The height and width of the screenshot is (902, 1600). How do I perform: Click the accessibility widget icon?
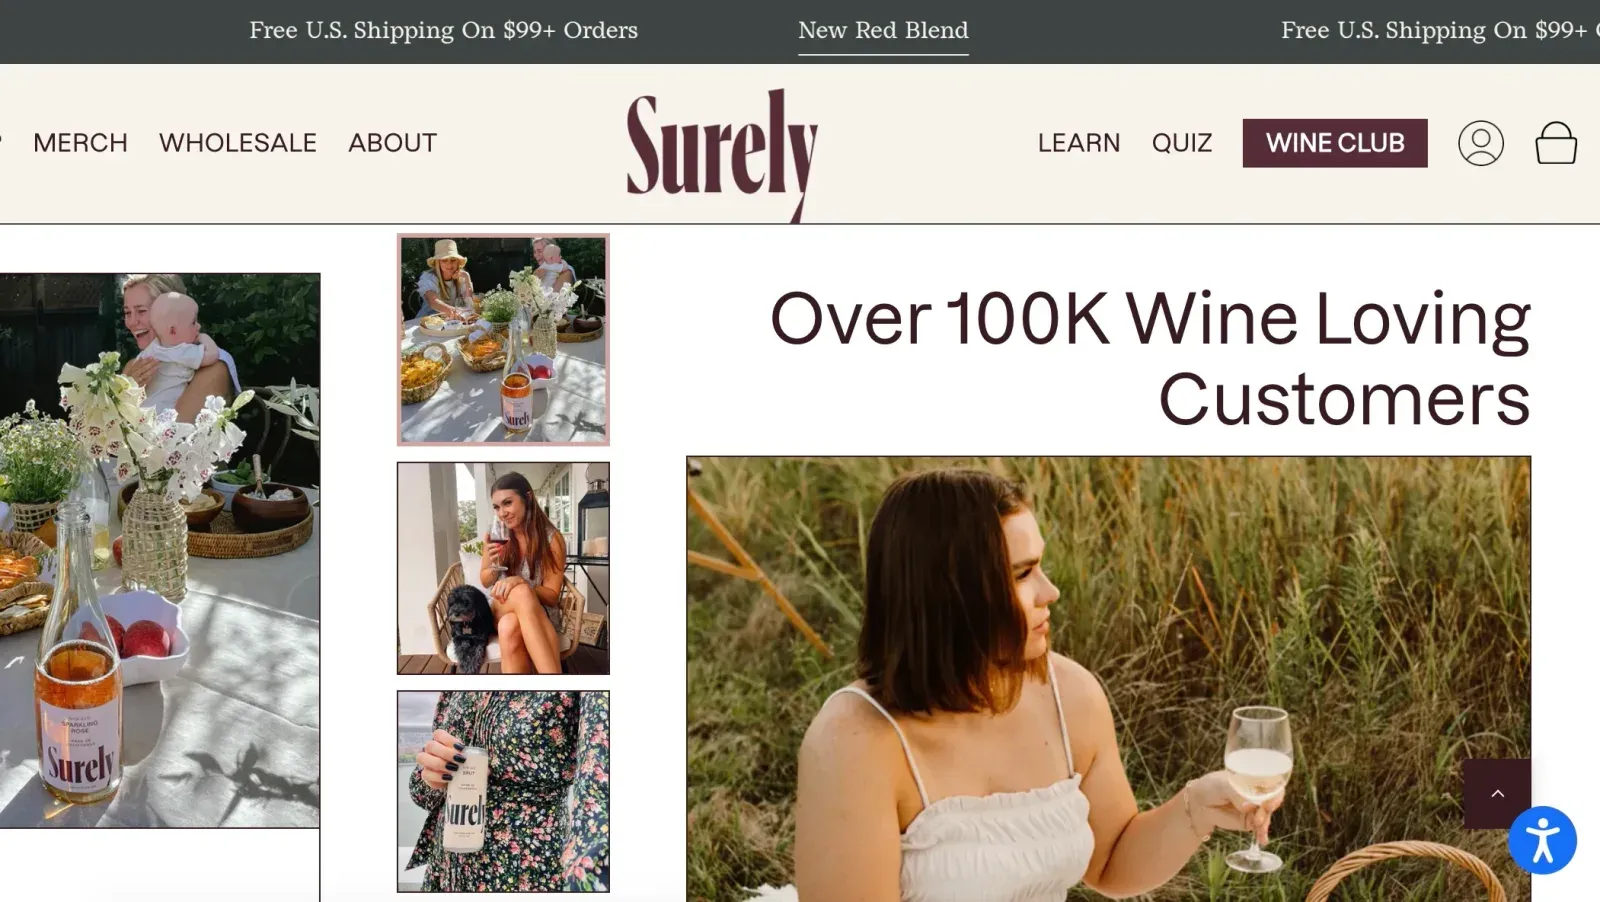1542,840
